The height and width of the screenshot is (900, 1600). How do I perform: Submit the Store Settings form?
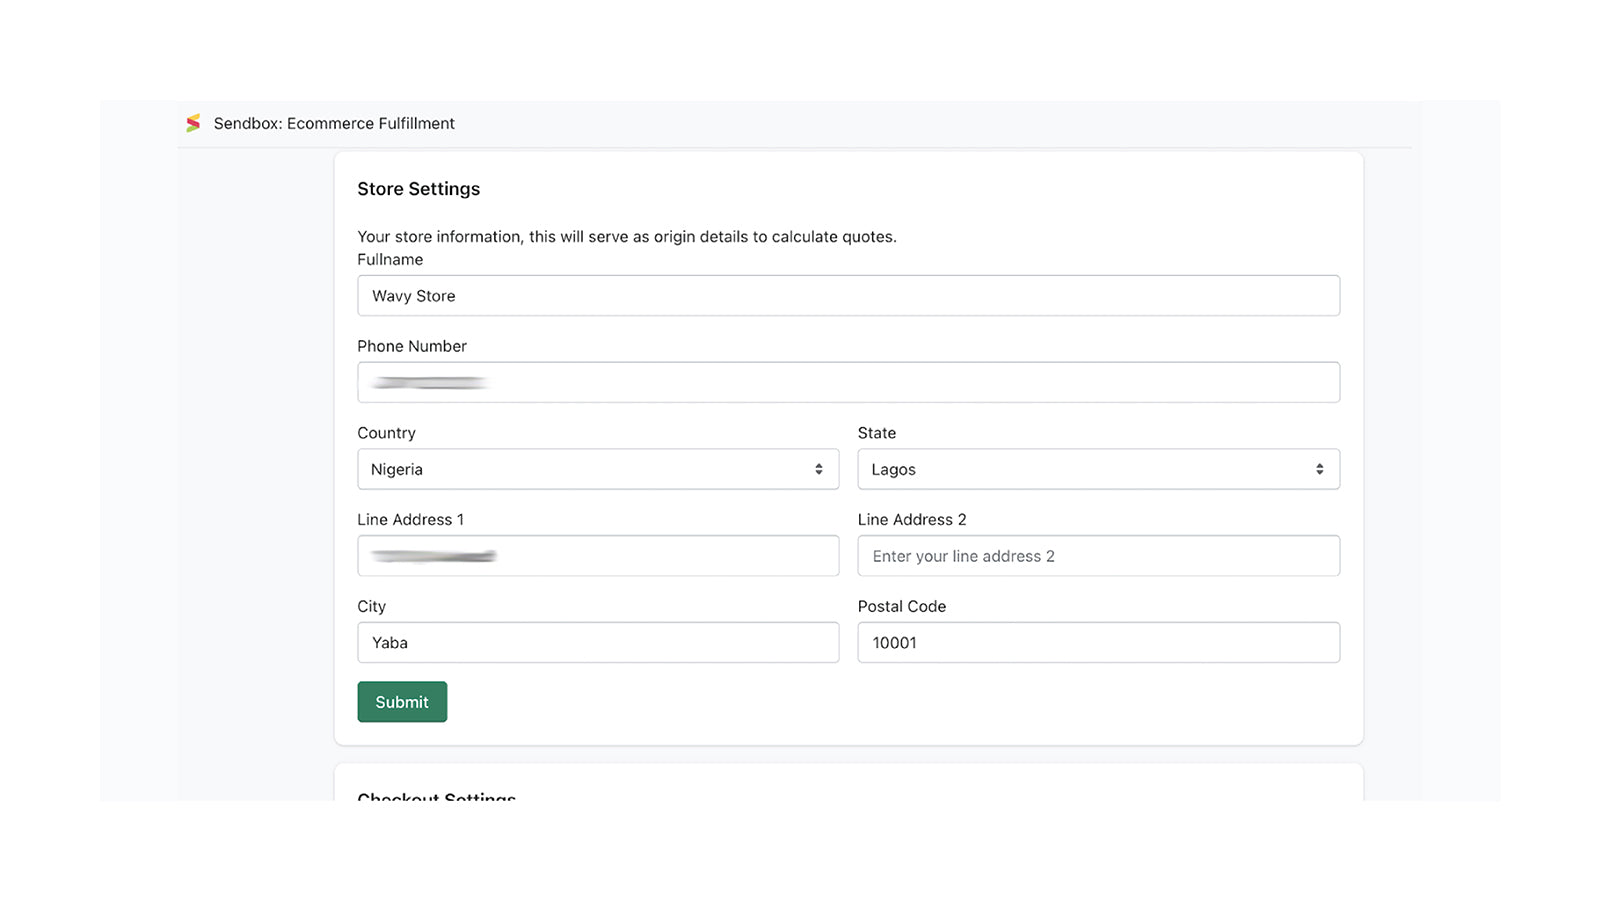pos(402,702)
